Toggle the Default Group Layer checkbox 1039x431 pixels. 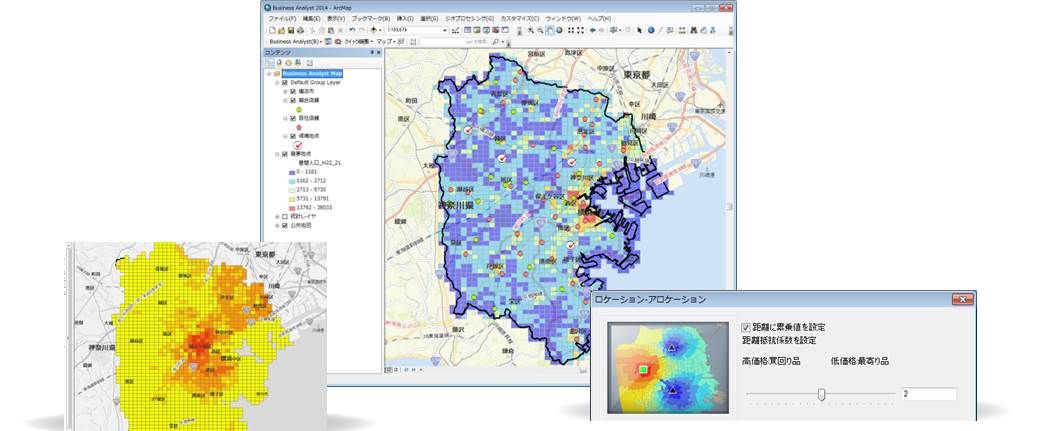coord(286,83)
